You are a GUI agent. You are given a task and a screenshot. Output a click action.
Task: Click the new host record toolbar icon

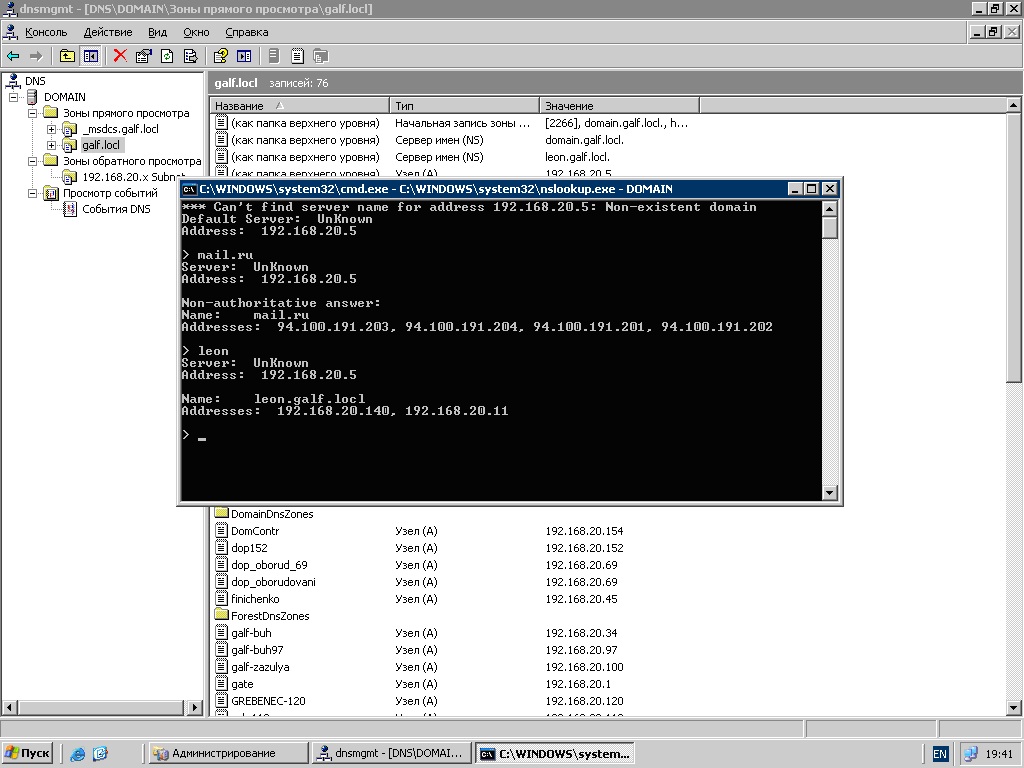pyautogui.click(x=274, y=56)
